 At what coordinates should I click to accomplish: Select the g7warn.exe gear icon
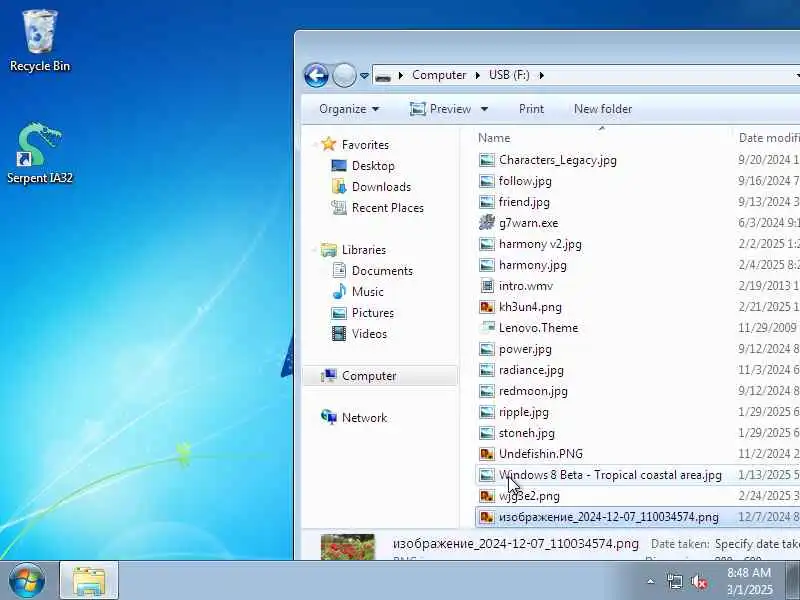(487, 223)
